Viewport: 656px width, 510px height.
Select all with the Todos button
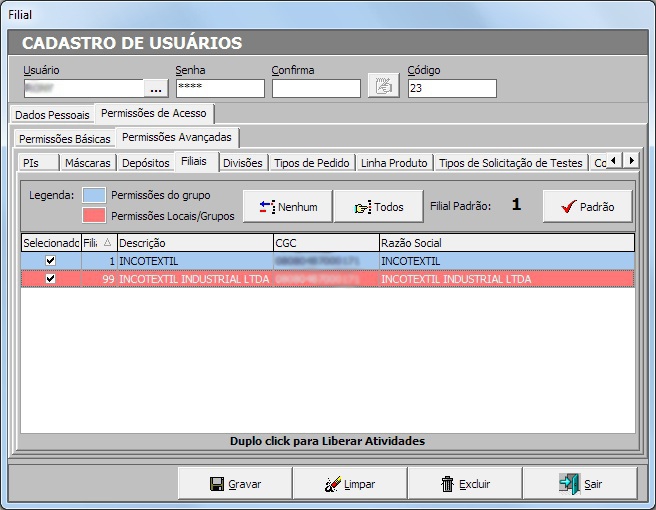click(378, 206)
